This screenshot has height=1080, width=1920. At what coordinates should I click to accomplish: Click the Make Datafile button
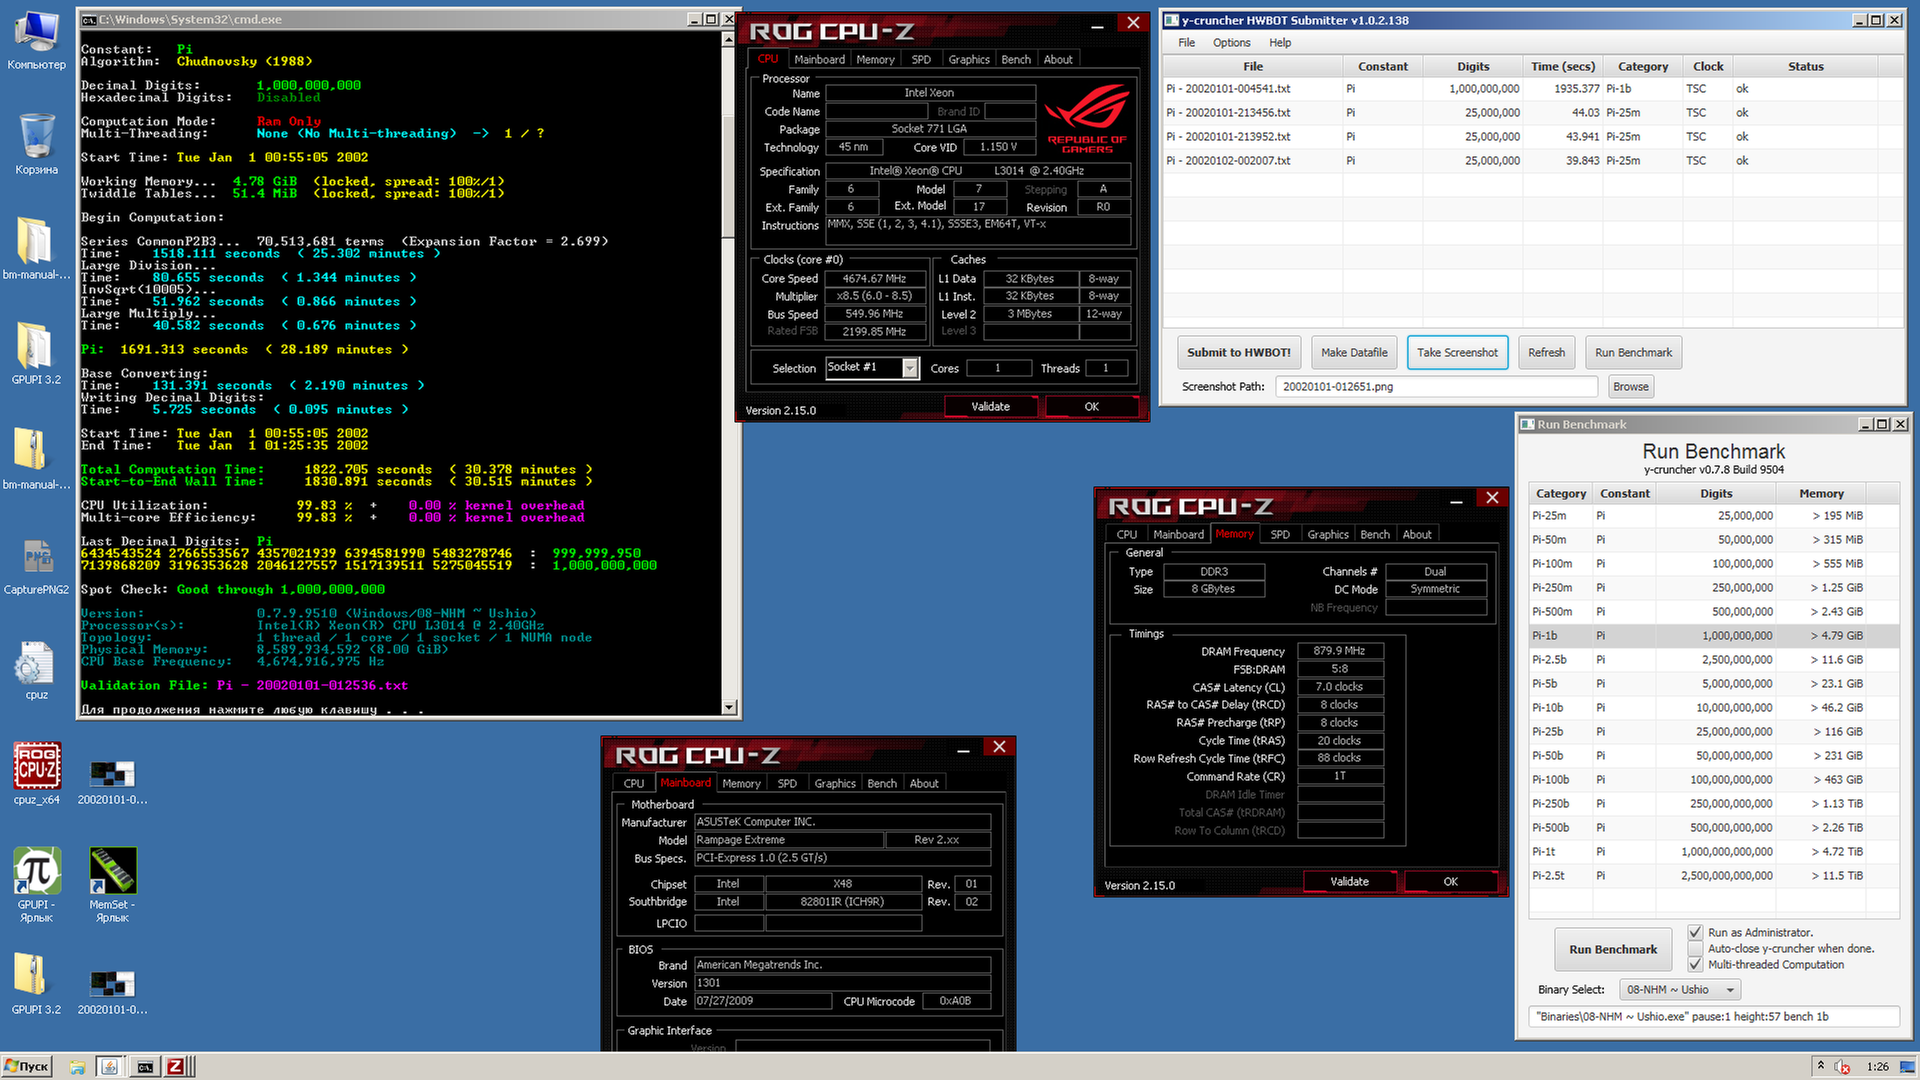[1353, 352]
